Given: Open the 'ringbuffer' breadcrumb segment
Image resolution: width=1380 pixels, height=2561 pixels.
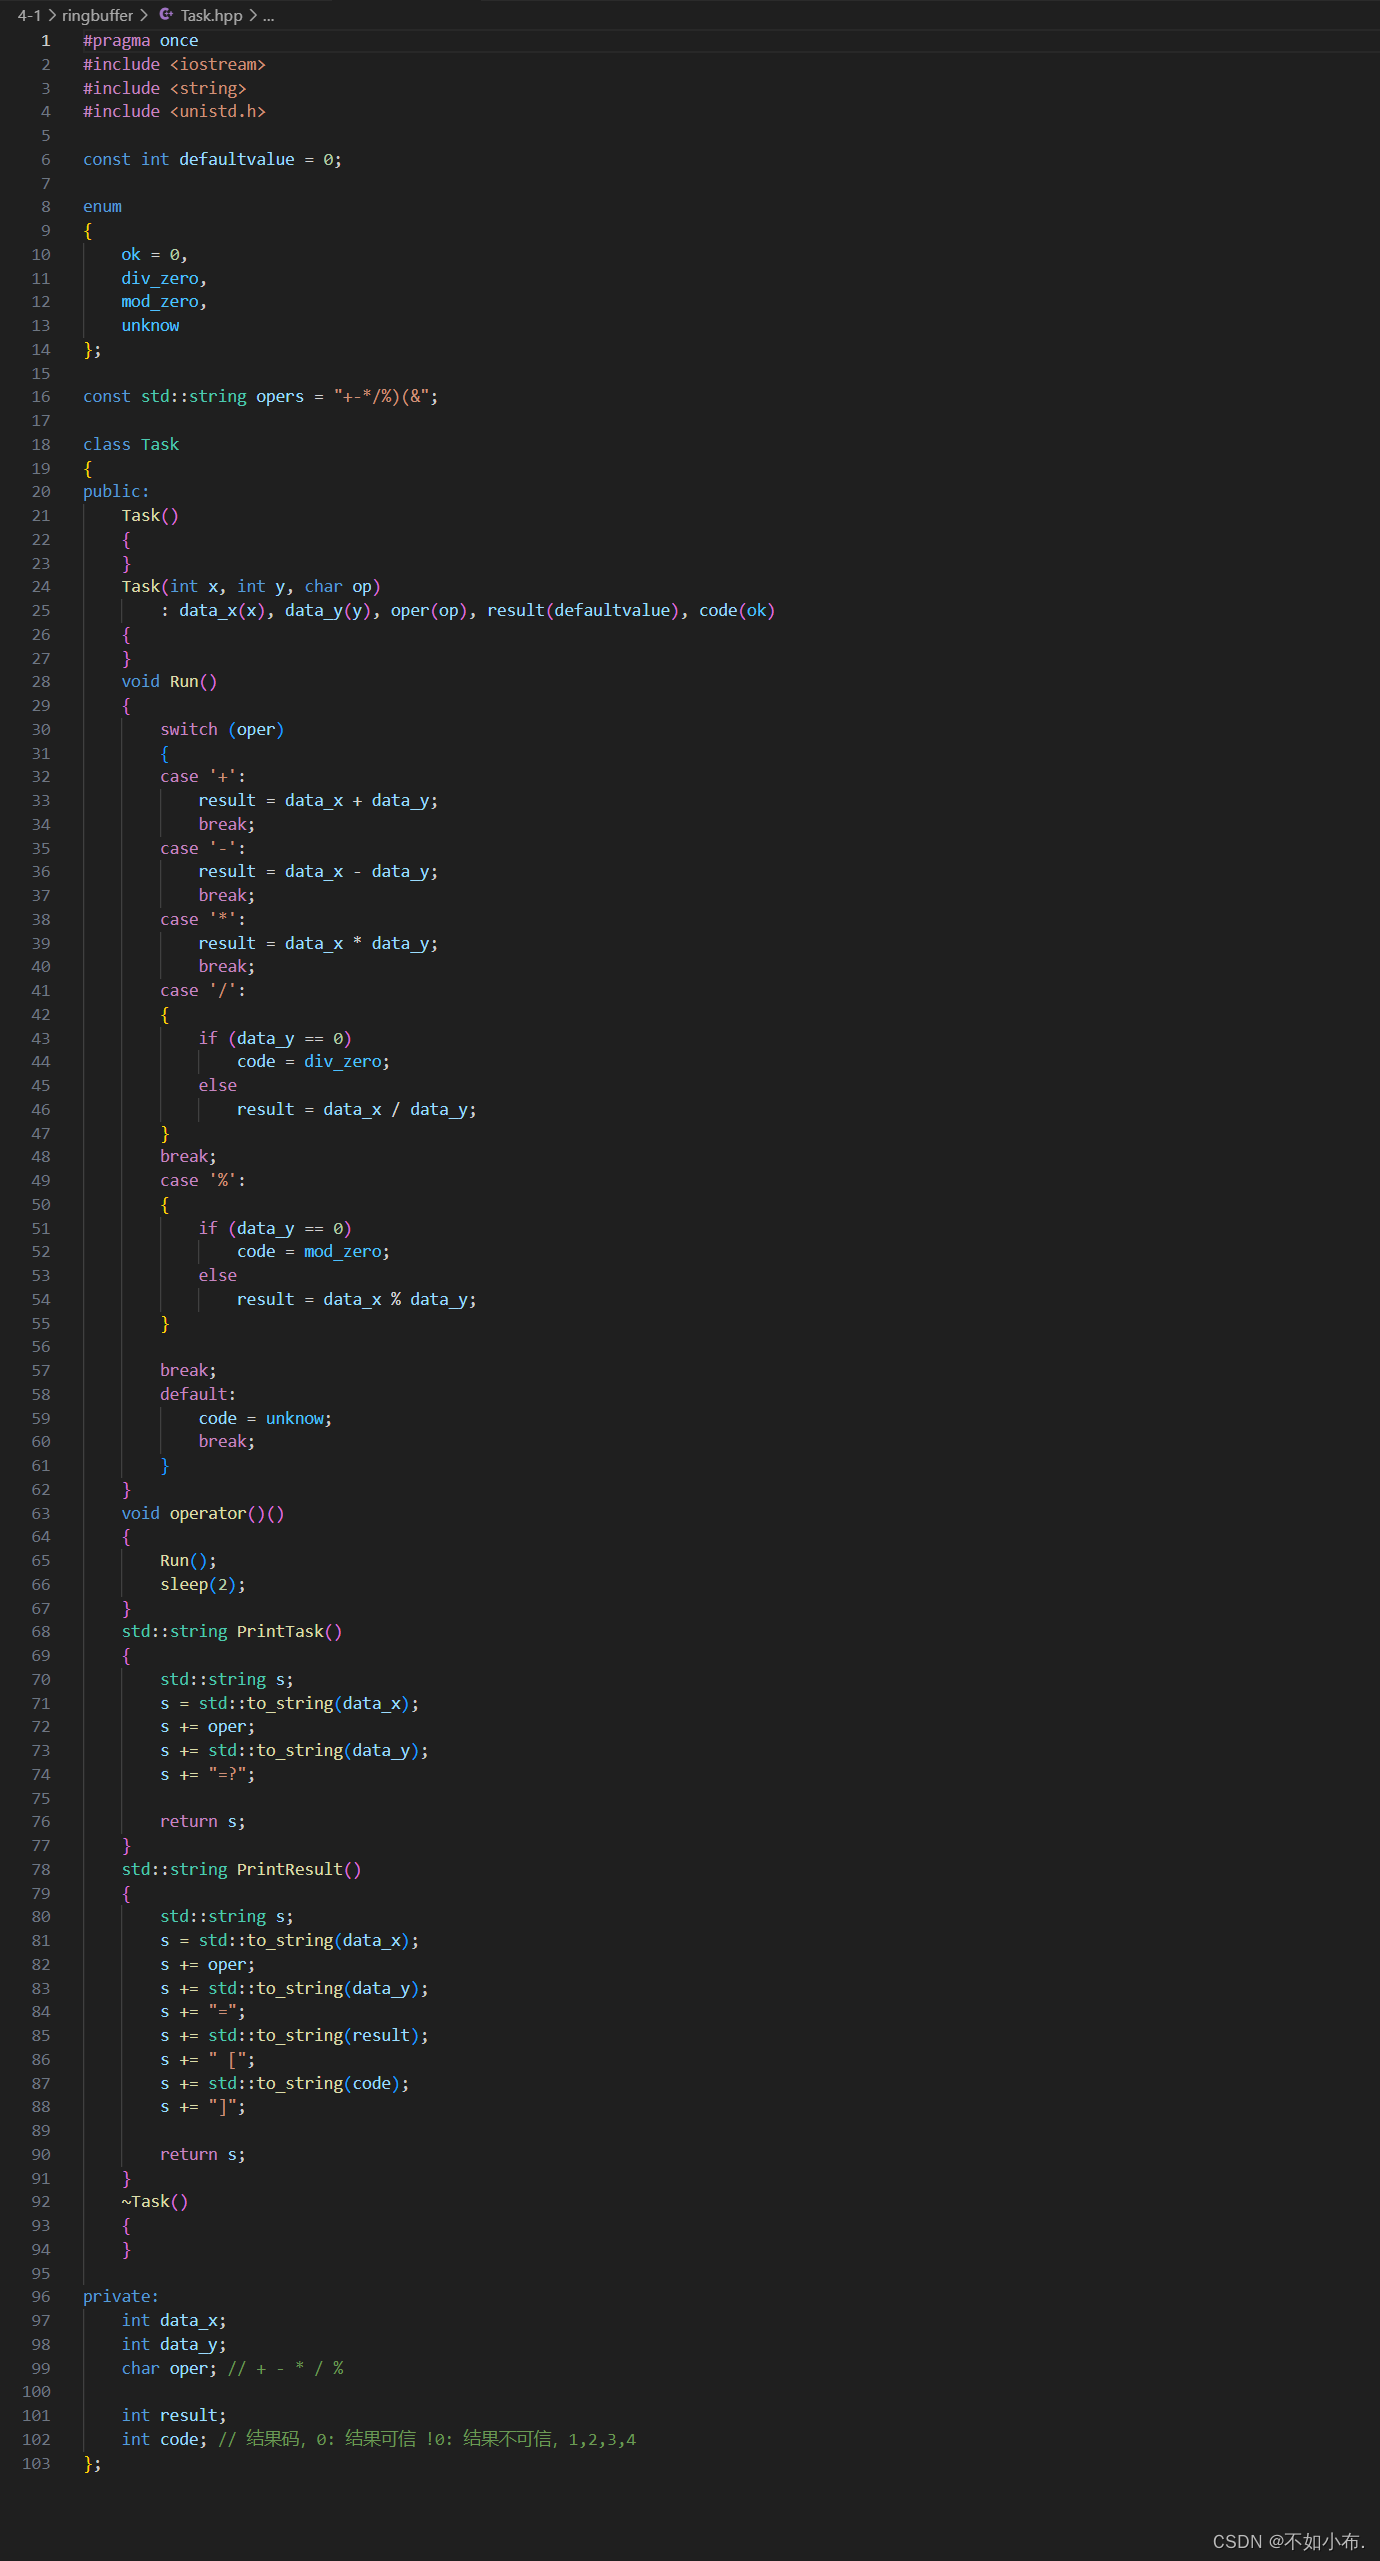Looking at the screenshot, I should (97, 15).
